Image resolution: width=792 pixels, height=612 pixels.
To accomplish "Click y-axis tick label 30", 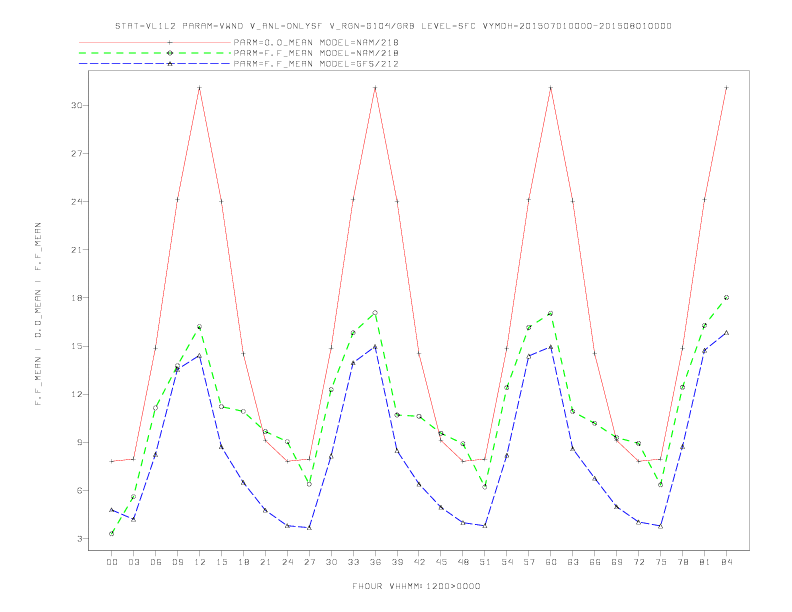I will click(76, 106).
